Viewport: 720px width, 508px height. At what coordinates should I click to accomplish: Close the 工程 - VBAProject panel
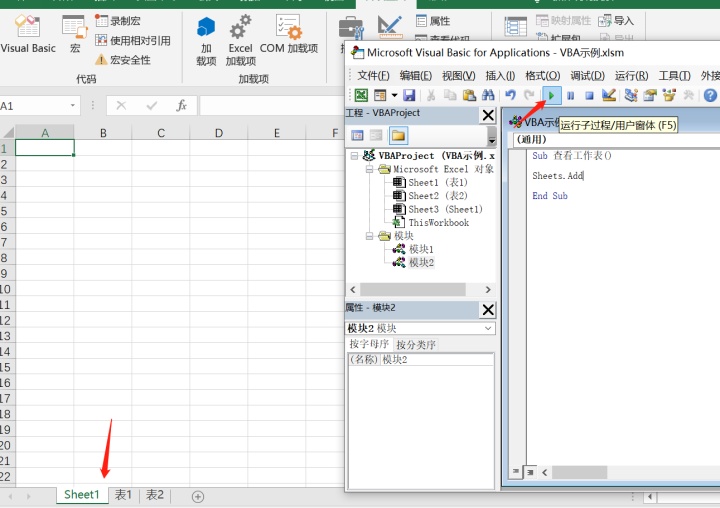pos(488,115)
